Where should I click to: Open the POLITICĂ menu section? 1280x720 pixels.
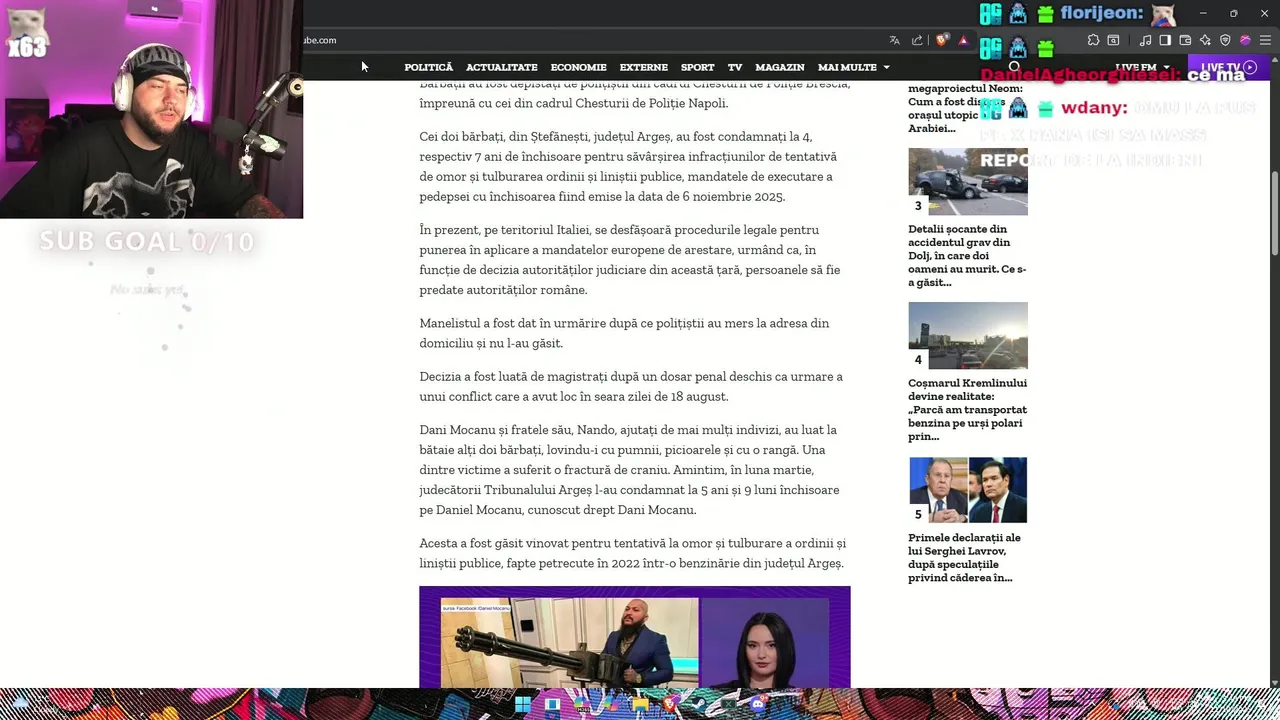(x=428, y=67)
